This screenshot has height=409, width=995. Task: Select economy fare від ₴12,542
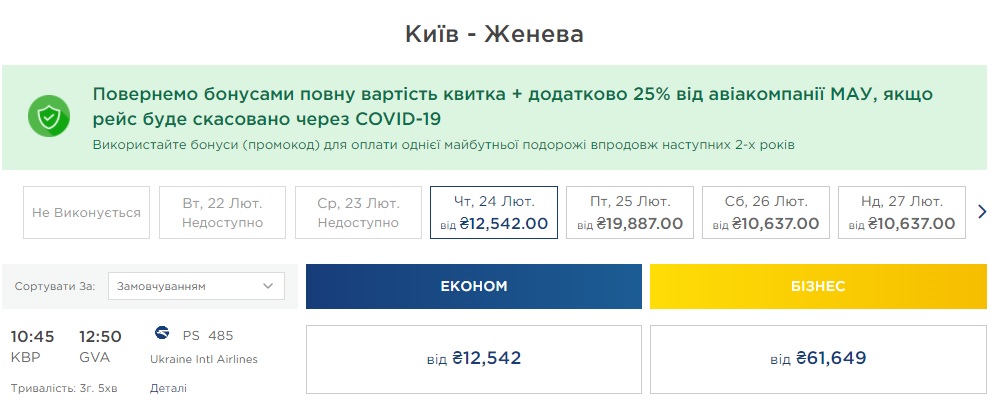tap(474, 358)
